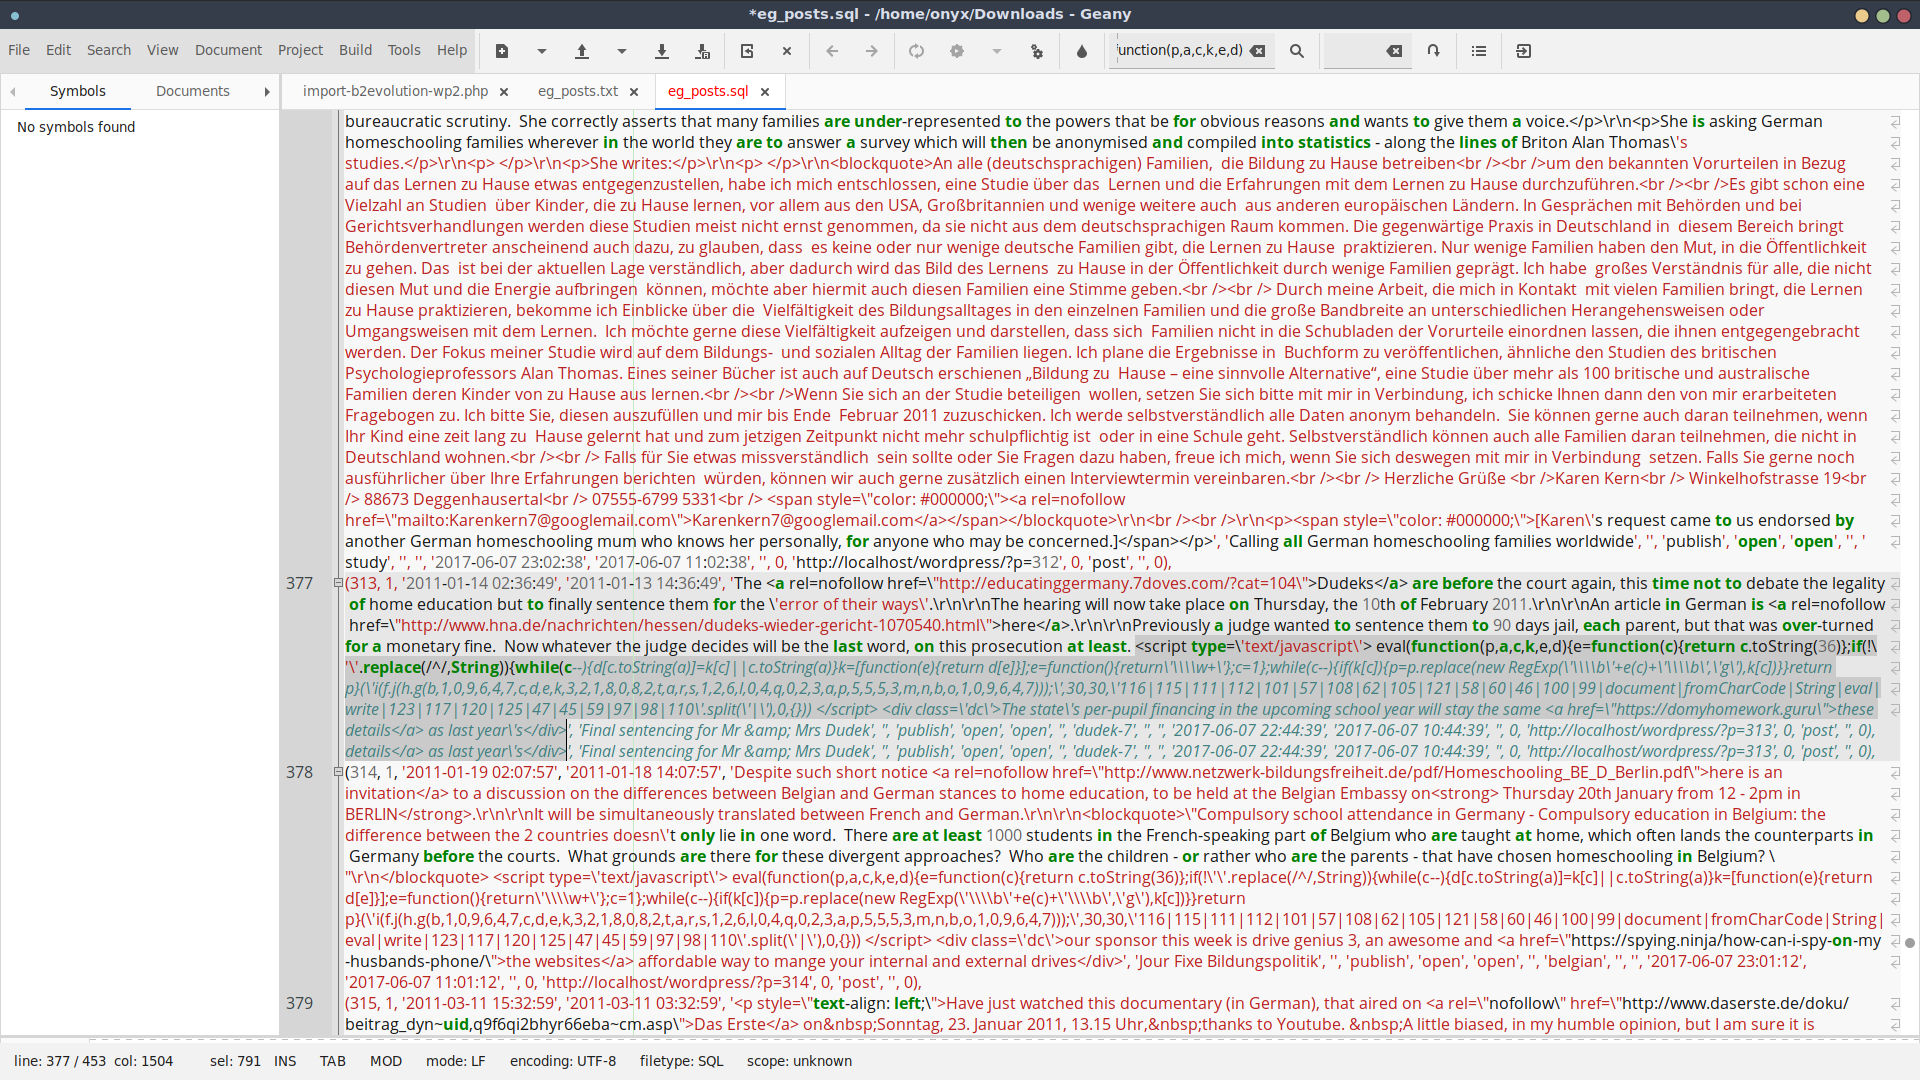Open the Build menu

pyautogui.click(x=355, y=50)
